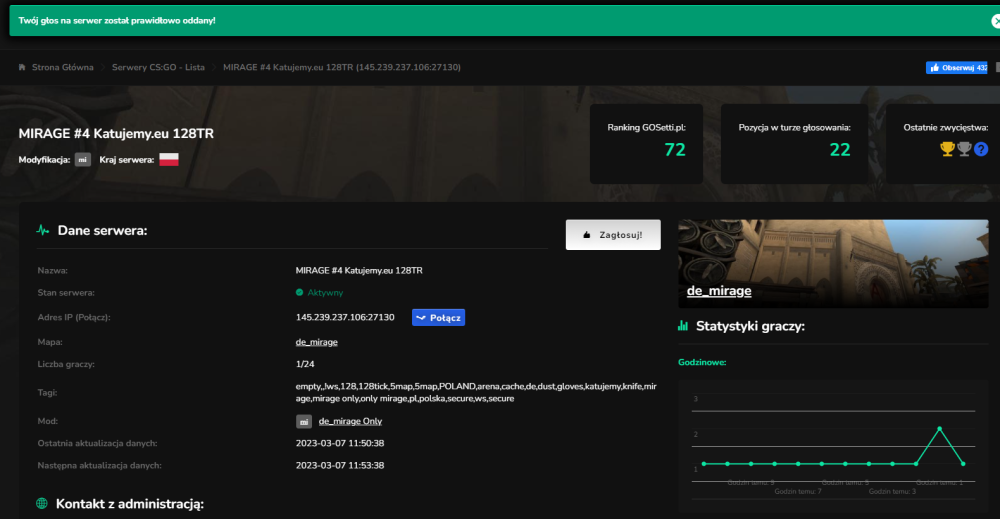1000x519 pixels.
Task: Click the Zagłosuj! vote button
Action: (x=613, y=235)
